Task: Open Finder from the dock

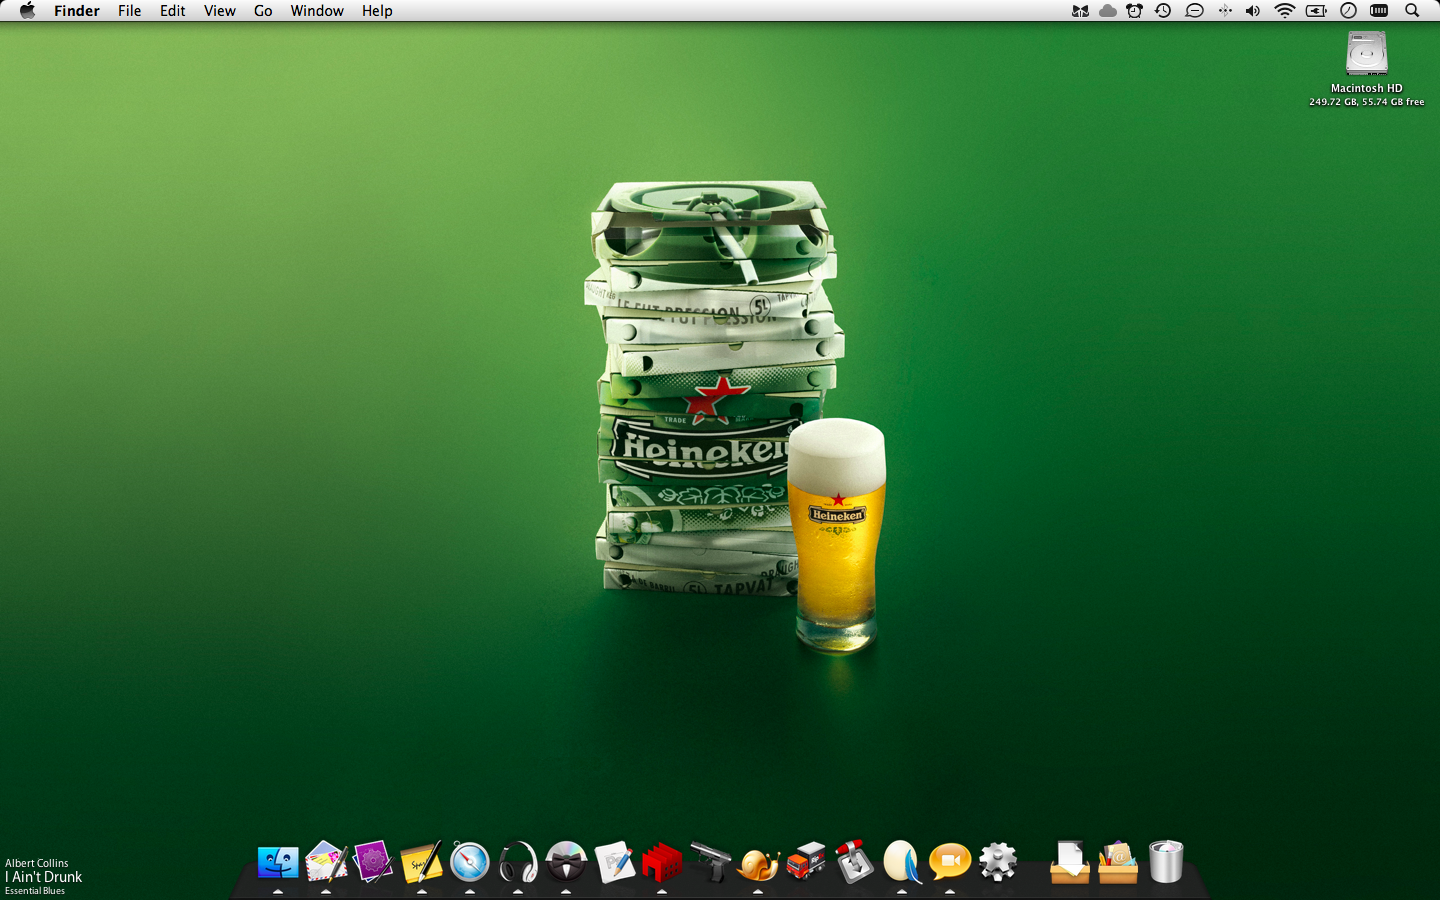Action: point(278,862)
